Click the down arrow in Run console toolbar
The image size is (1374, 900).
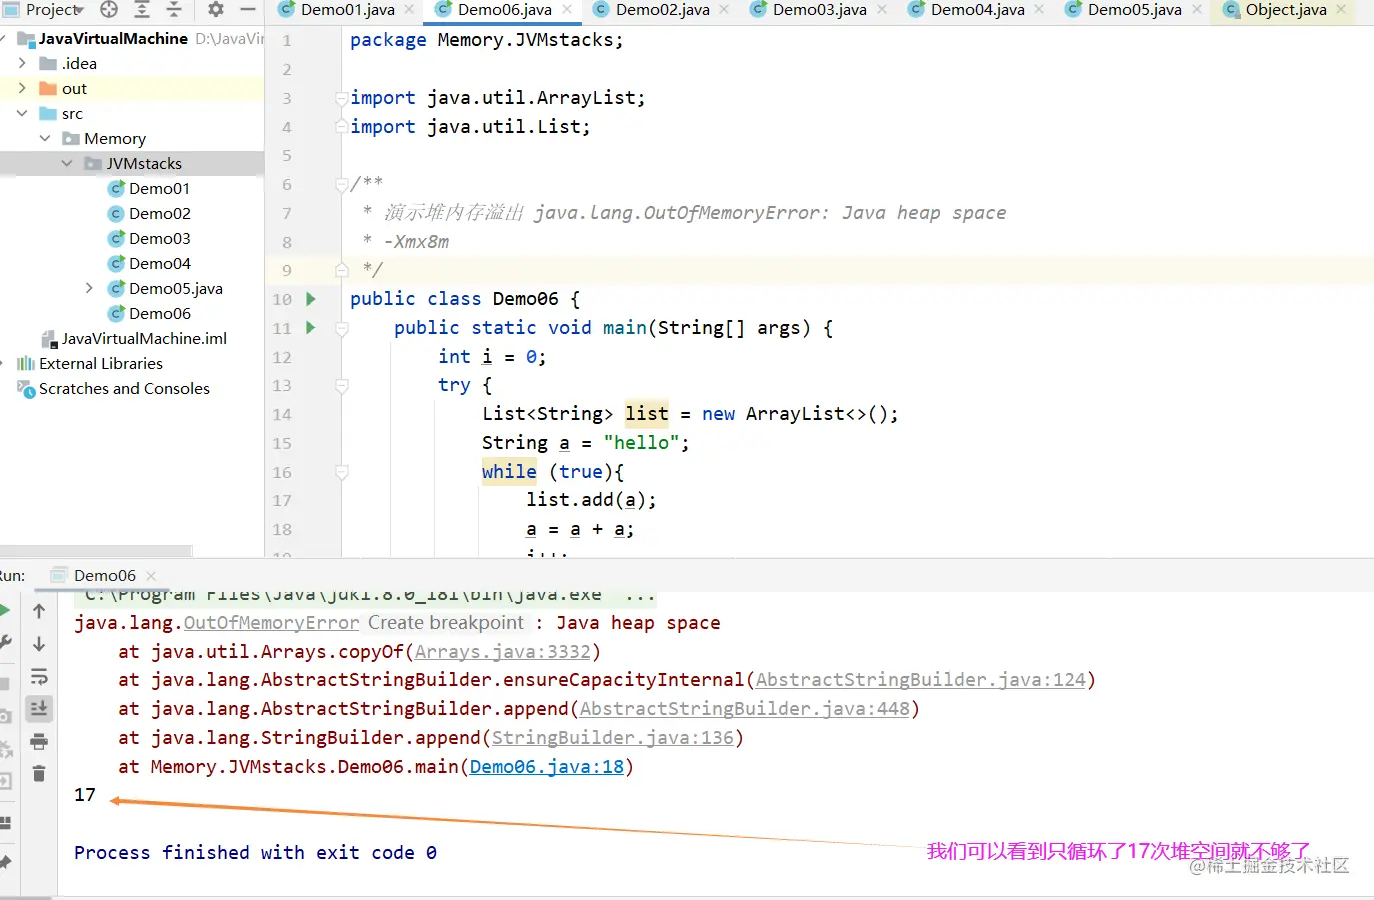(x=39, y=644)
